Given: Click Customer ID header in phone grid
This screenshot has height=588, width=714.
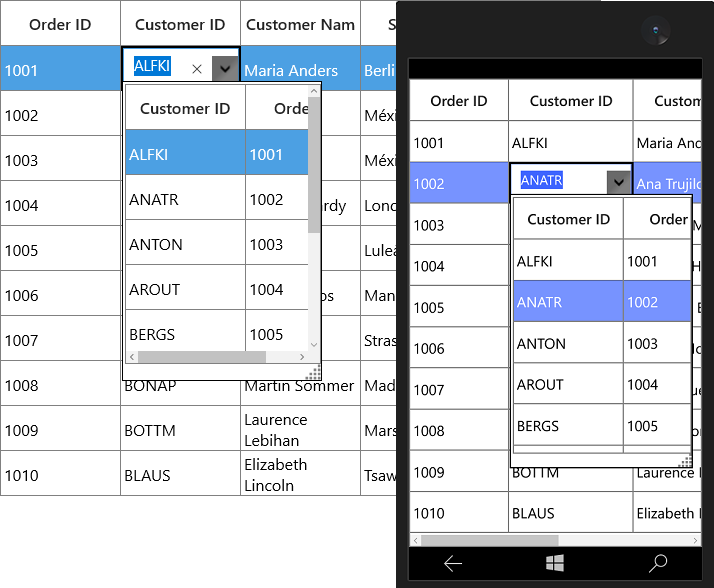Looking at the screenshot, I should tap(571, 101).
